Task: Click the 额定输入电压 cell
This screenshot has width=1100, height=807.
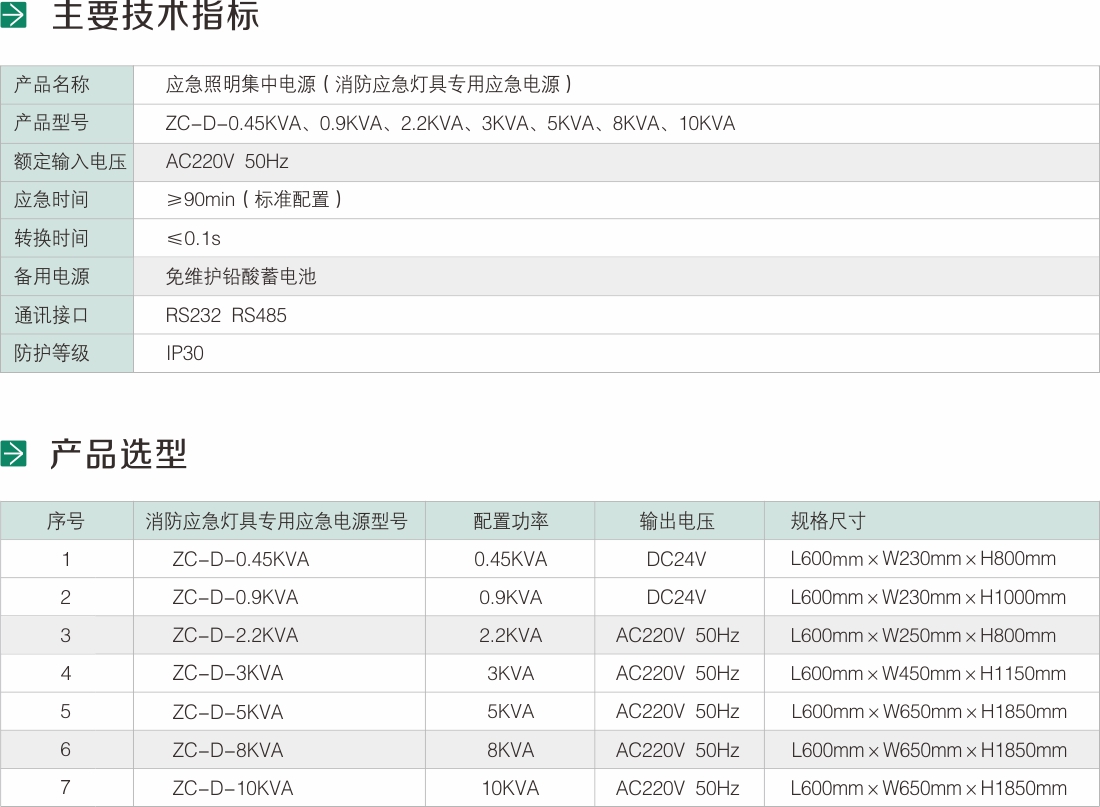Action: [x=57, y=161]
